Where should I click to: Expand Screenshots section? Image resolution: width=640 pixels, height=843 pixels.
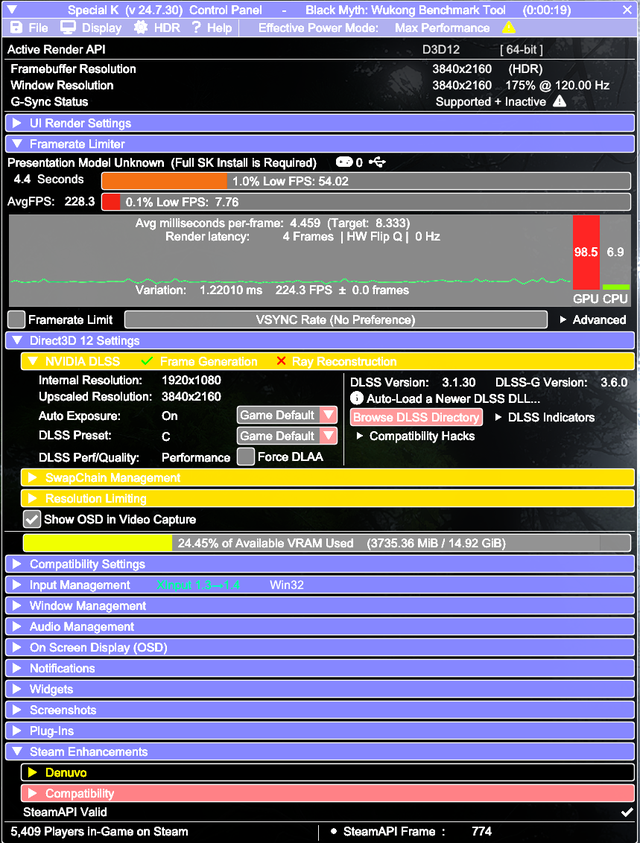pyautogui.click(x=320, y=710)
